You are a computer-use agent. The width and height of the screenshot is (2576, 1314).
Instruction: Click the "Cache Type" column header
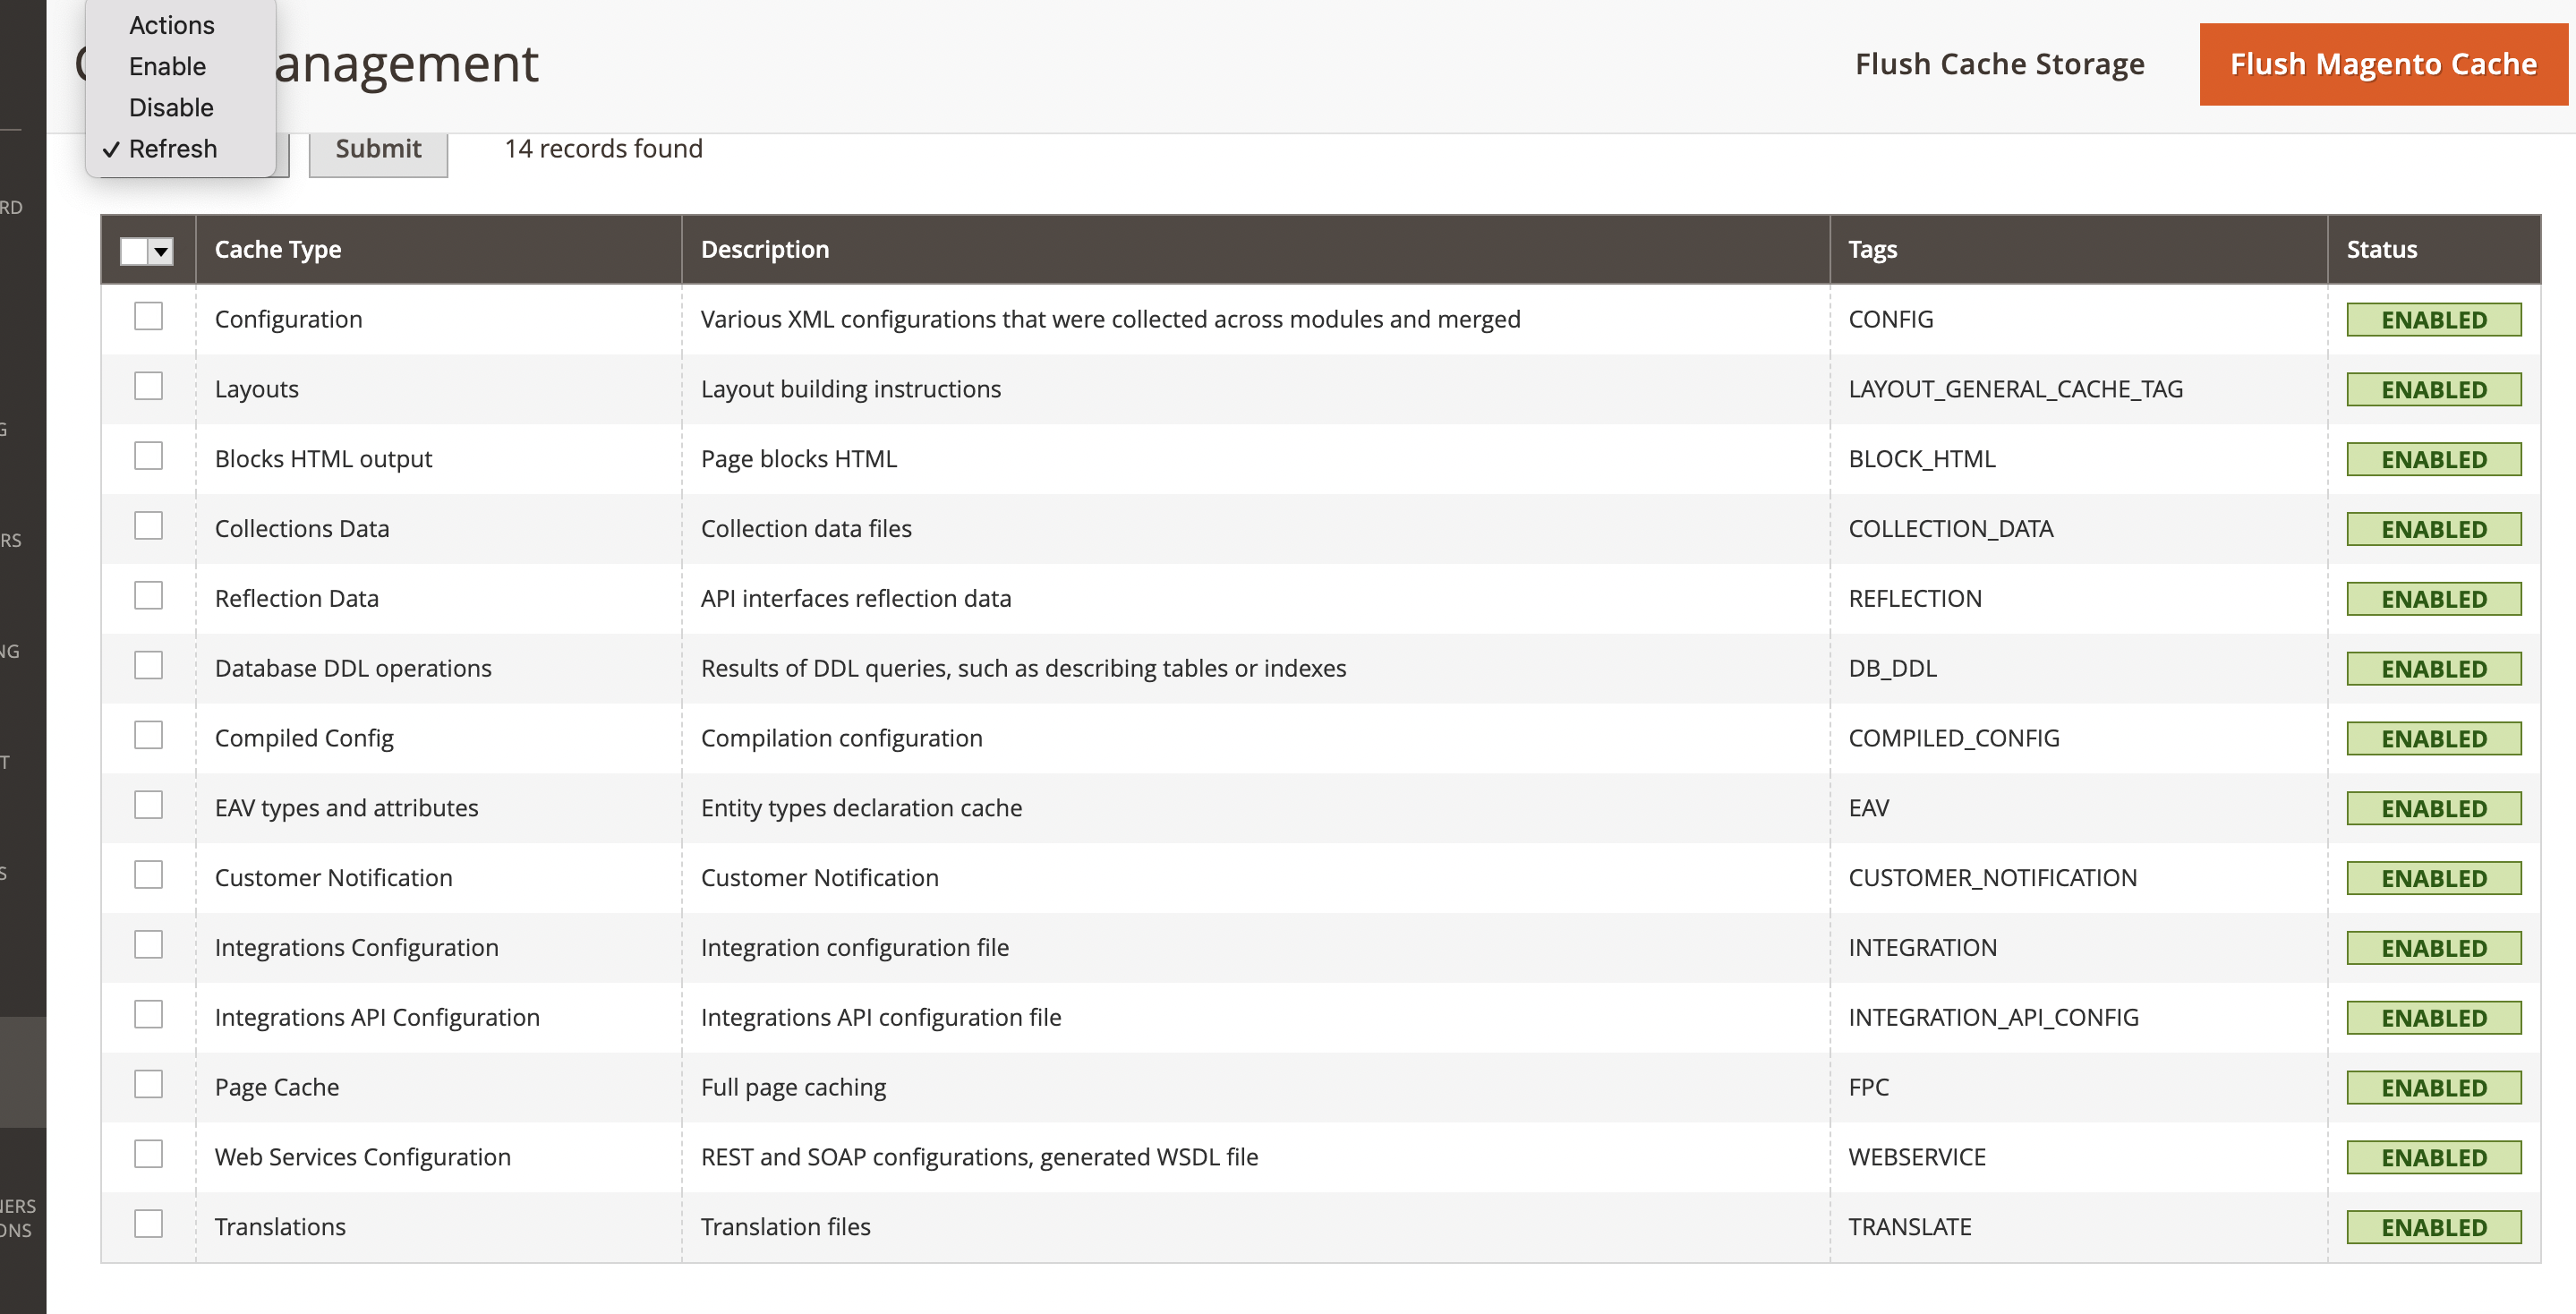click(x=277, y=249)
